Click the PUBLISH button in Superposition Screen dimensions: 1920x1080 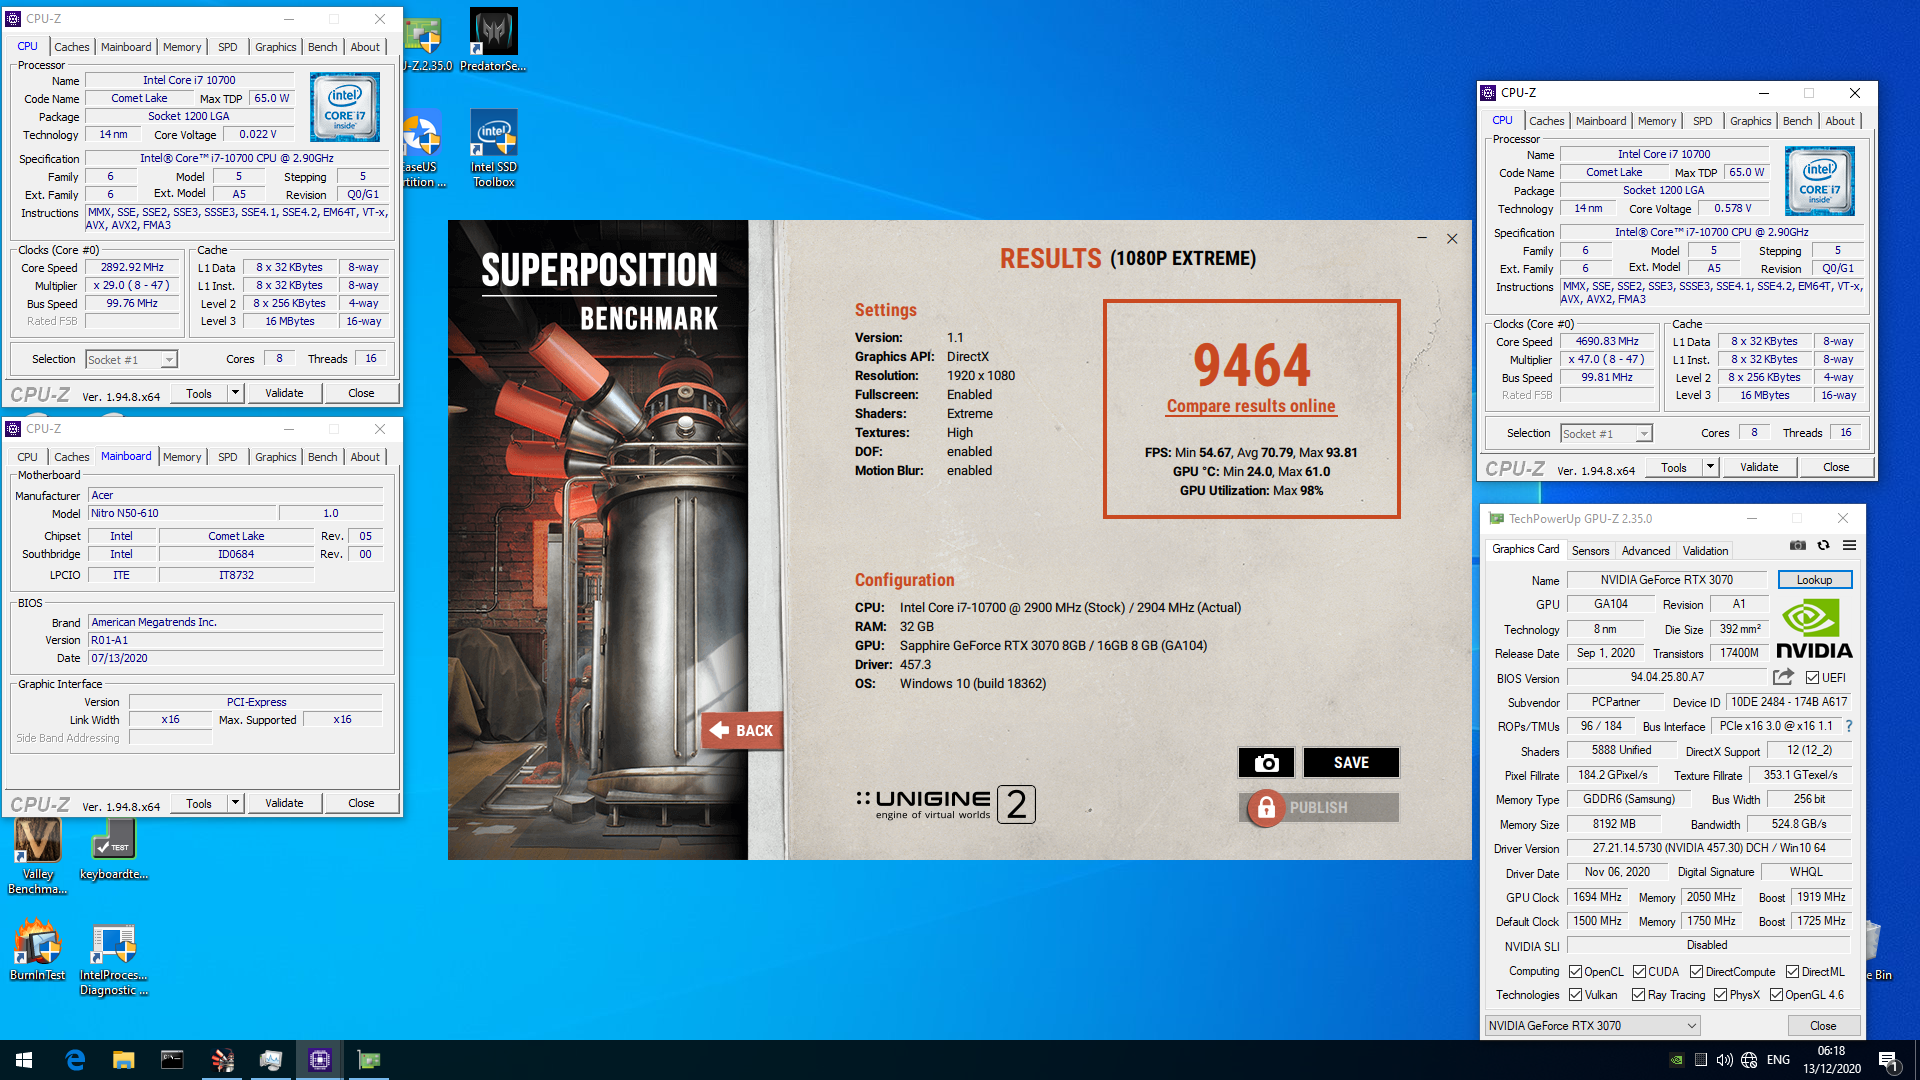point(1319,807)
